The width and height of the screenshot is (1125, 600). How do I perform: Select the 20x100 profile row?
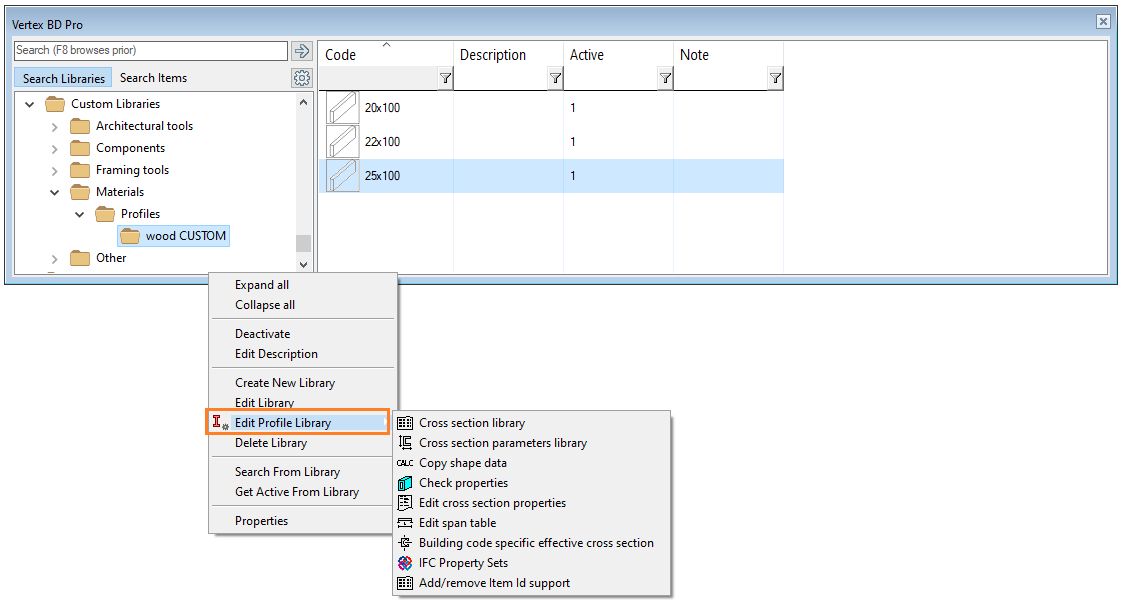(382, 108)
